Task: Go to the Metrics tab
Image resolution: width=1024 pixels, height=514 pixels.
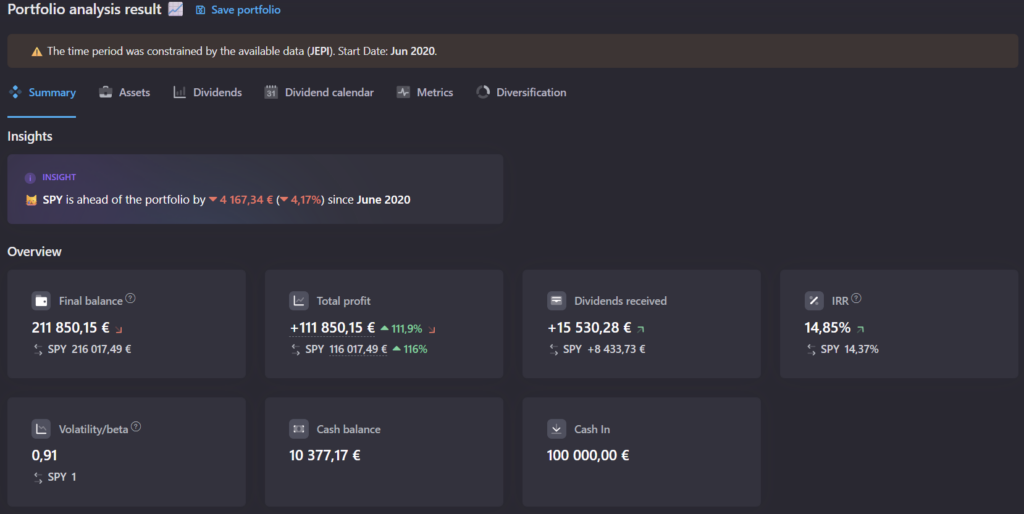Action: (x=424, y=92)
